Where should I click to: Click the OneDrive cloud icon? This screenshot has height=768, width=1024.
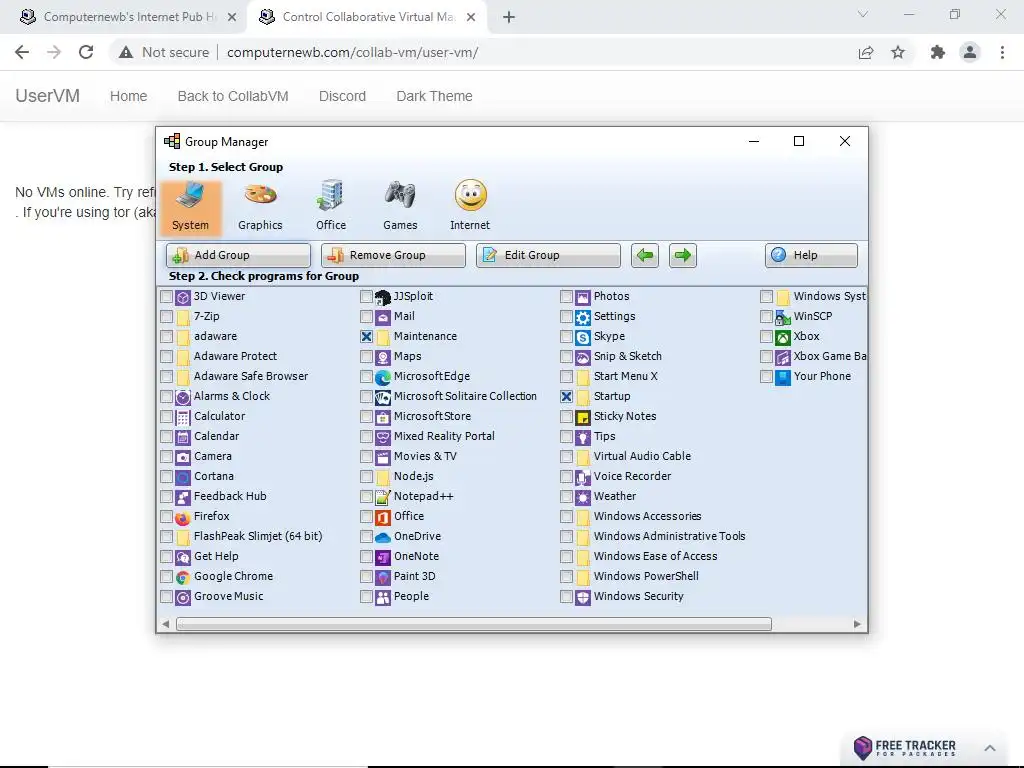coord(383,537)
